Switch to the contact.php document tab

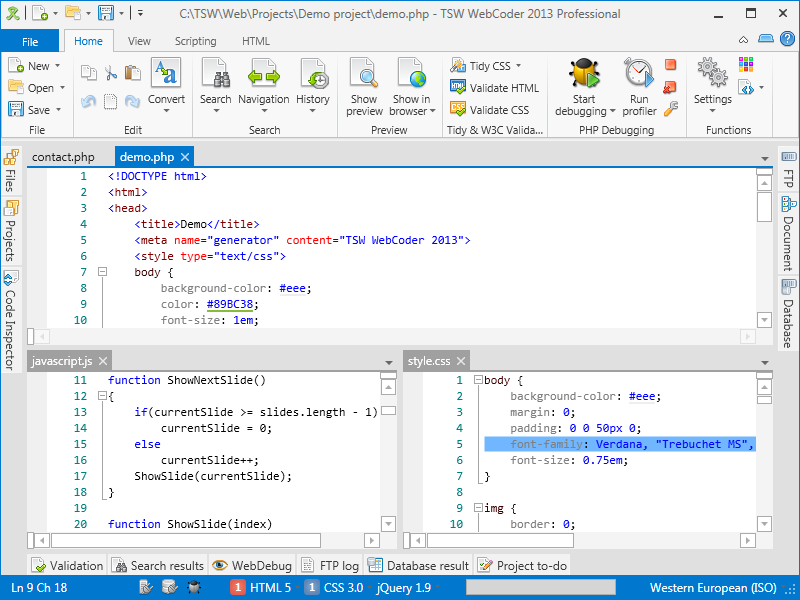63,157
